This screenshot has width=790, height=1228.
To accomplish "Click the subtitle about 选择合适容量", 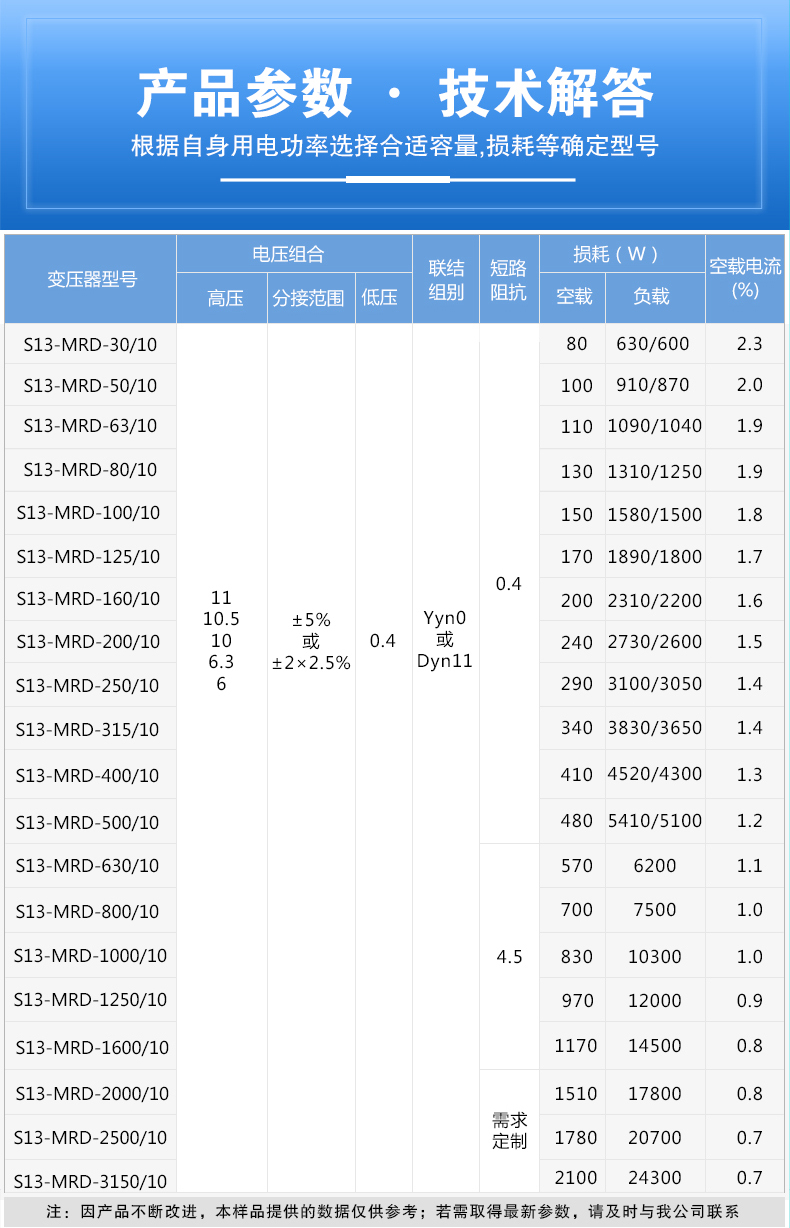I will coord(395,146).
